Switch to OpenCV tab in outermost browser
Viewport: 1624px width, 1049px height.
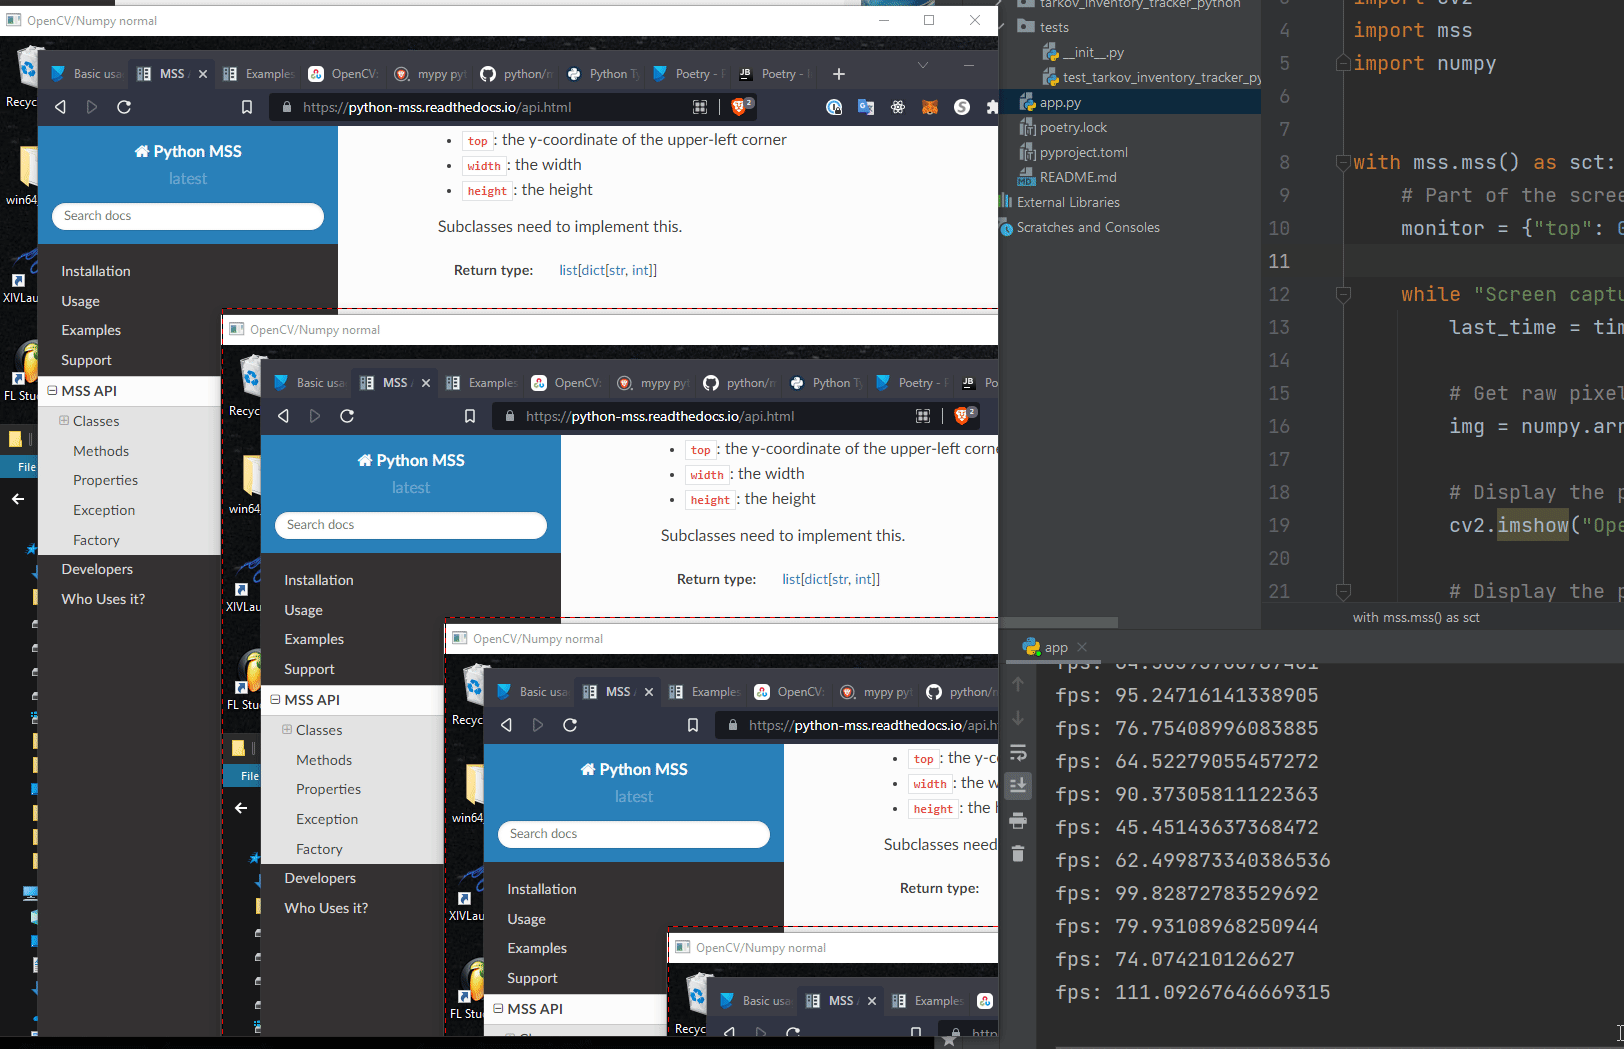(x=344, y=74)
